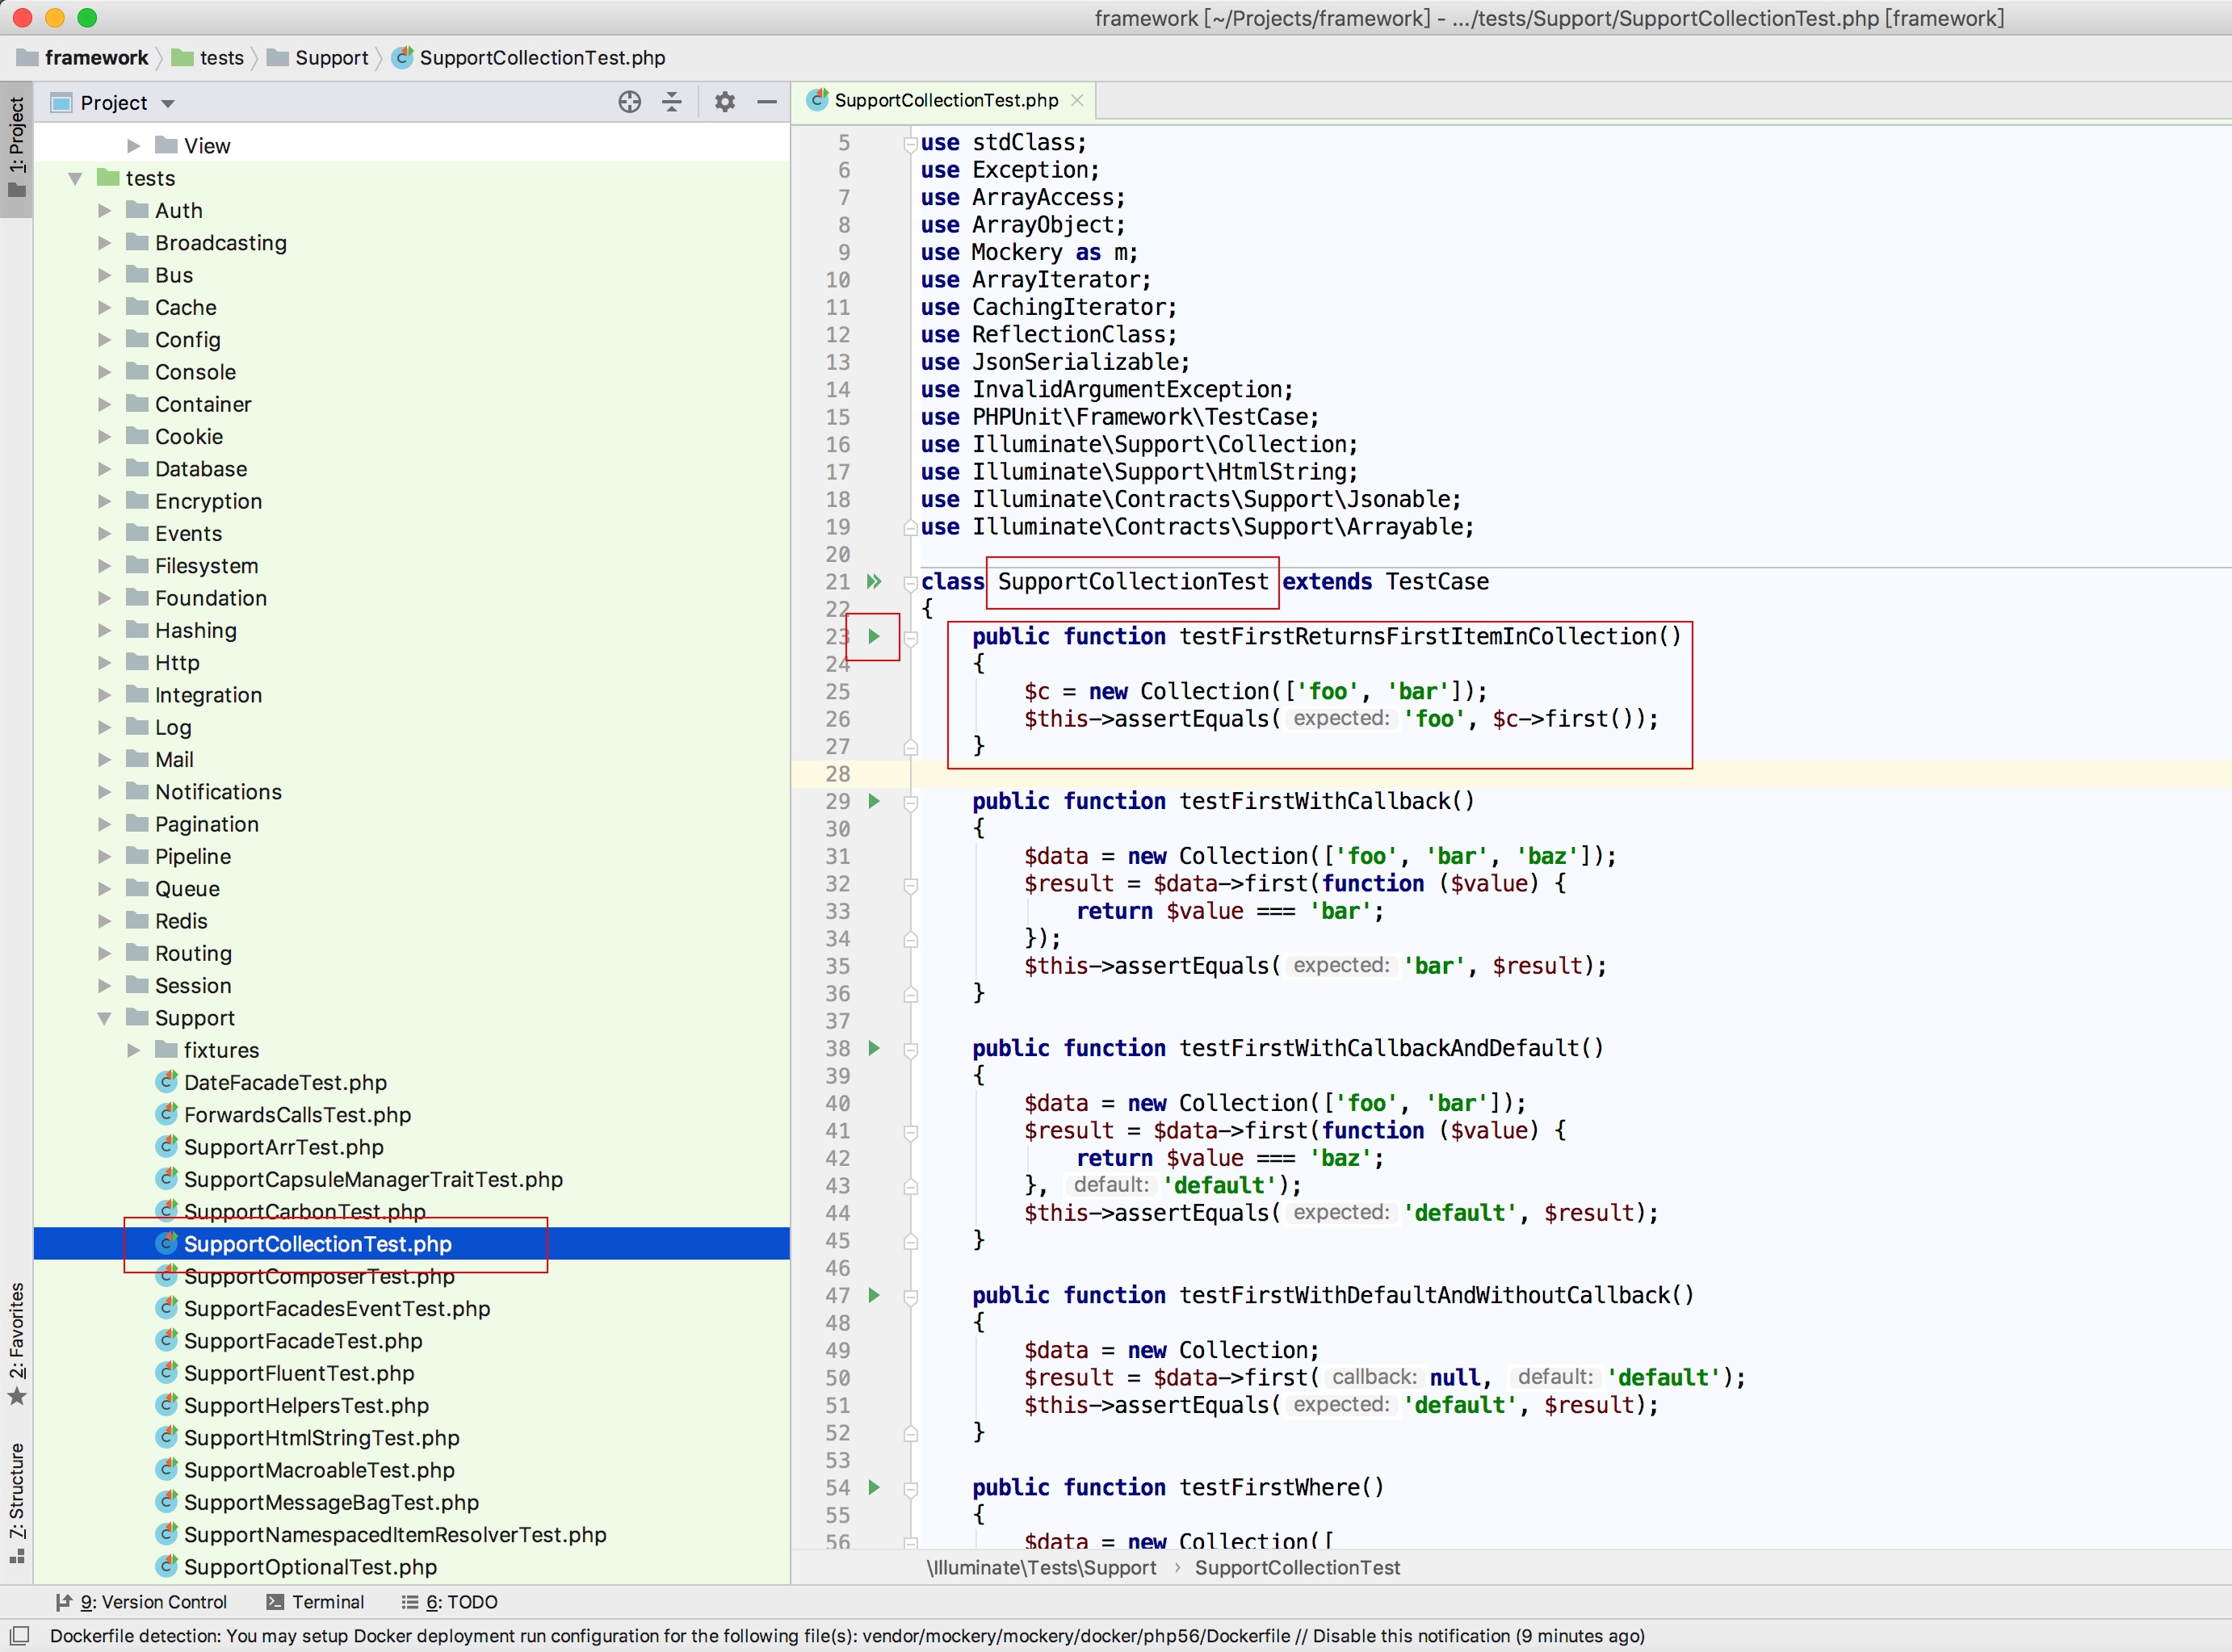This screenshot has height=1652, width=2232.
Task: Collapse the tests folder
Action: point(75,178)
